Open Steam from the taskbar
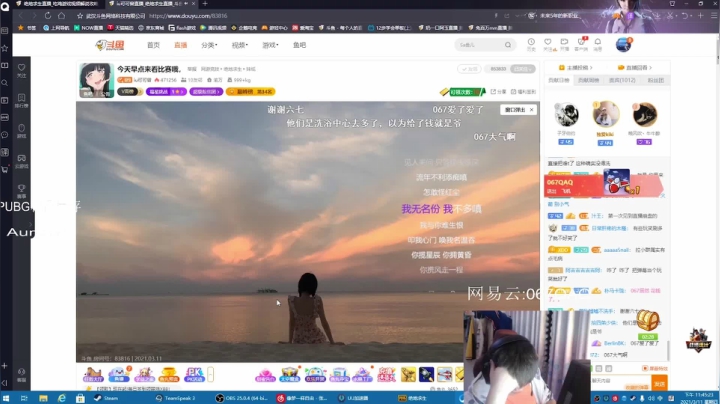 [x=106, y=398]
